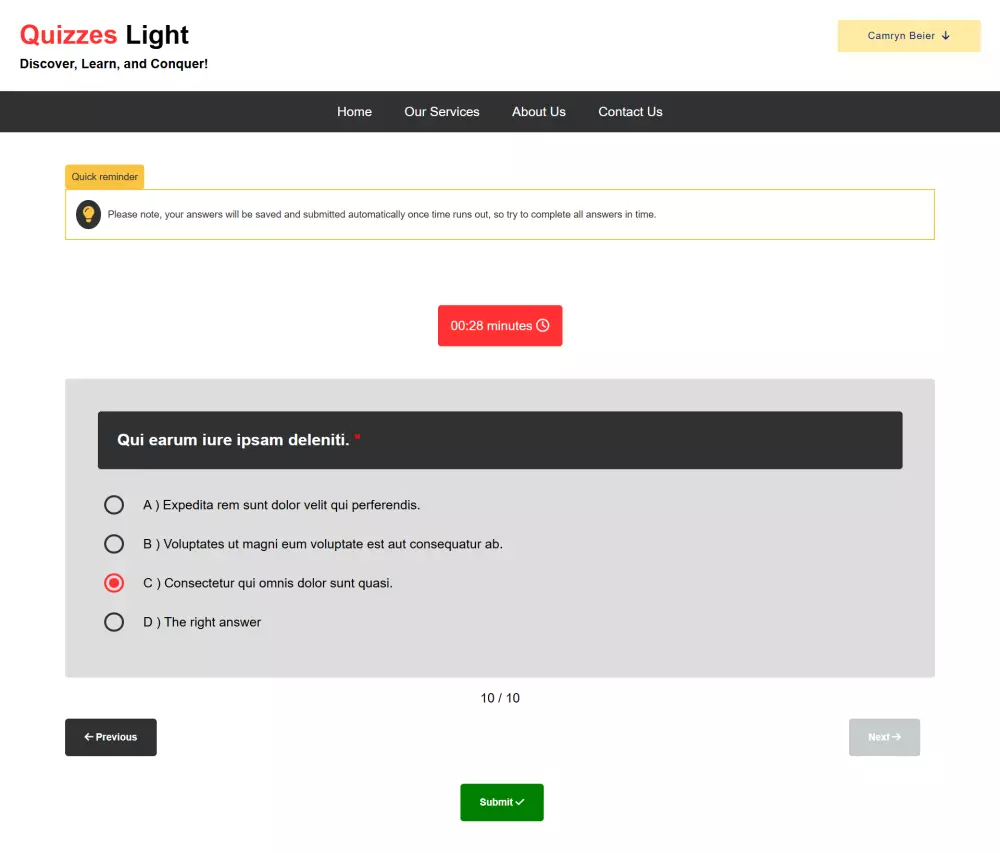Image resolution: width=1000 pixels, height=853 pixels.
Task: Click the down arrow next to Camryn Beier
Action: (x=946, y=36)
